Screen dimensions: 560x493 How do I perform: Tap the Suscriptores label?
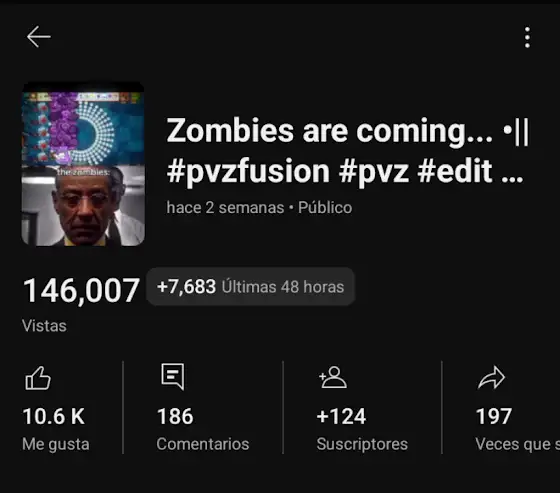click(362, 444)
